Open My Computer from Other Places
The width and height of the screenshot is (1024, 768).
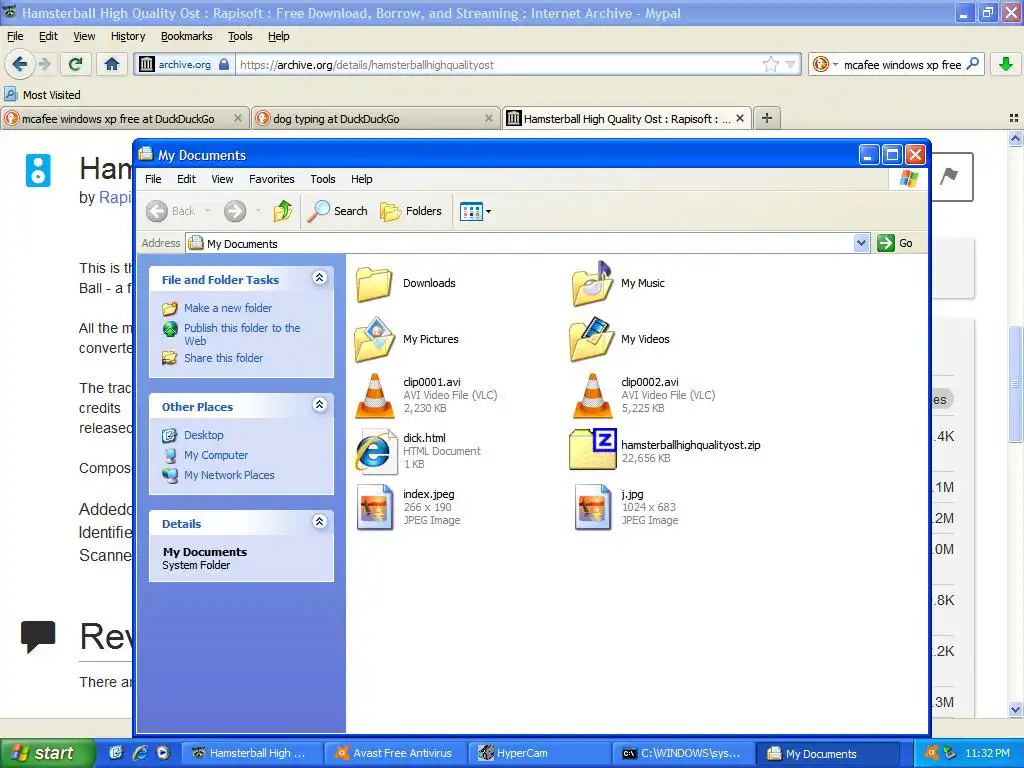click(216, 455)
